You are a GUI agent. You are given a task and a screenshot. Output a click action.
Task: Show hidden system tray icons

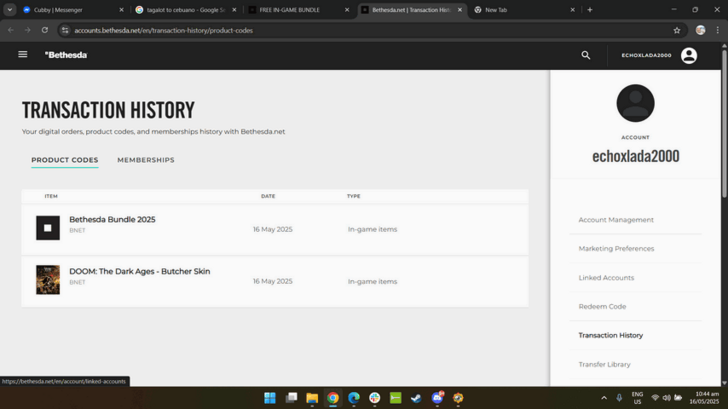(x=604, y=398)
